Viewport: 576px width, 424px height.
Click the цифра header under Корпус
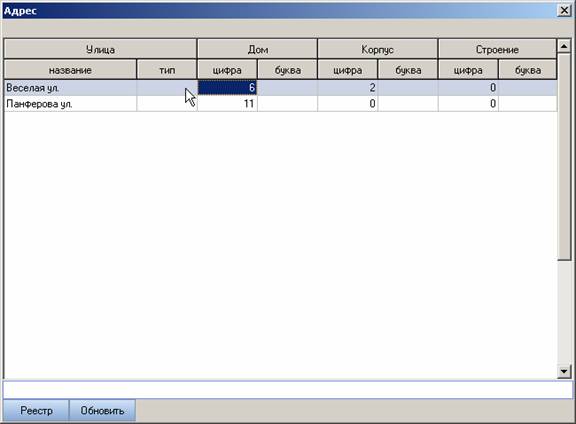[x=348, y=70]
